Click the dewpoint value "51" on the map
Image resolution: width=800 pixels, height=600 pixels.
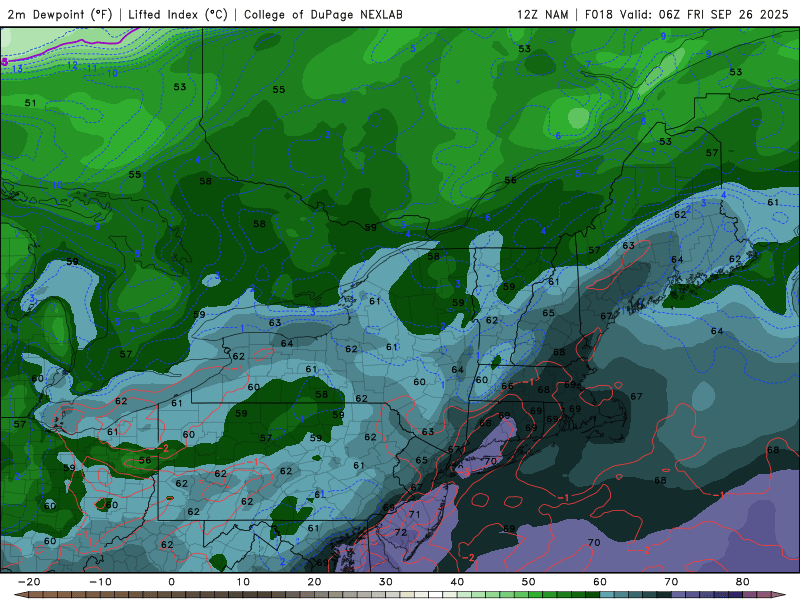click(x=31, y=103)
